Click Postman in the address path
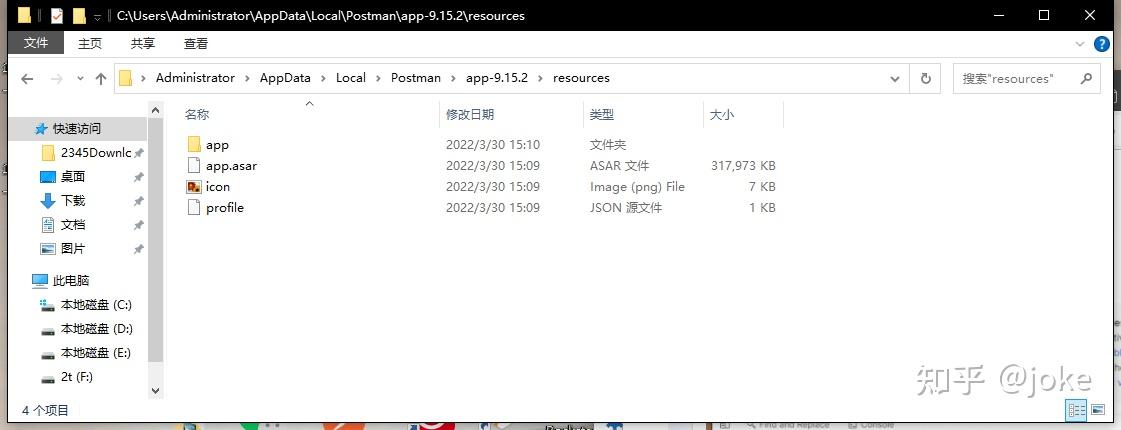Screen dimensions: 1121x430 (x=416, y=78)
